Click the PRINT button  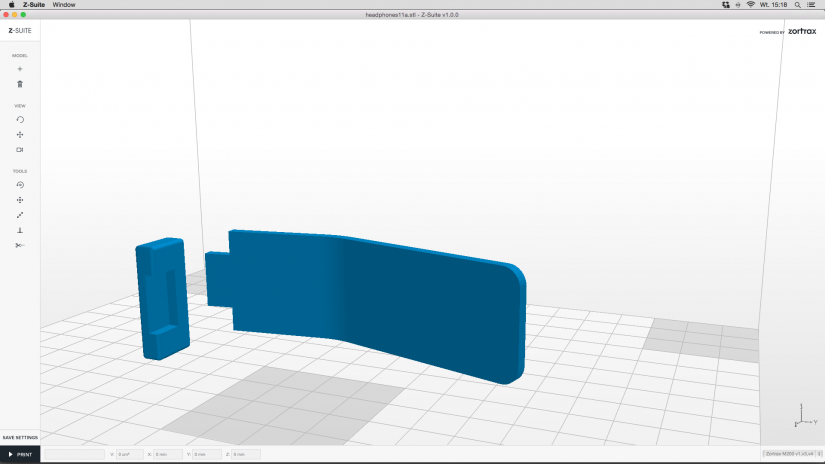tap(20, 455)
